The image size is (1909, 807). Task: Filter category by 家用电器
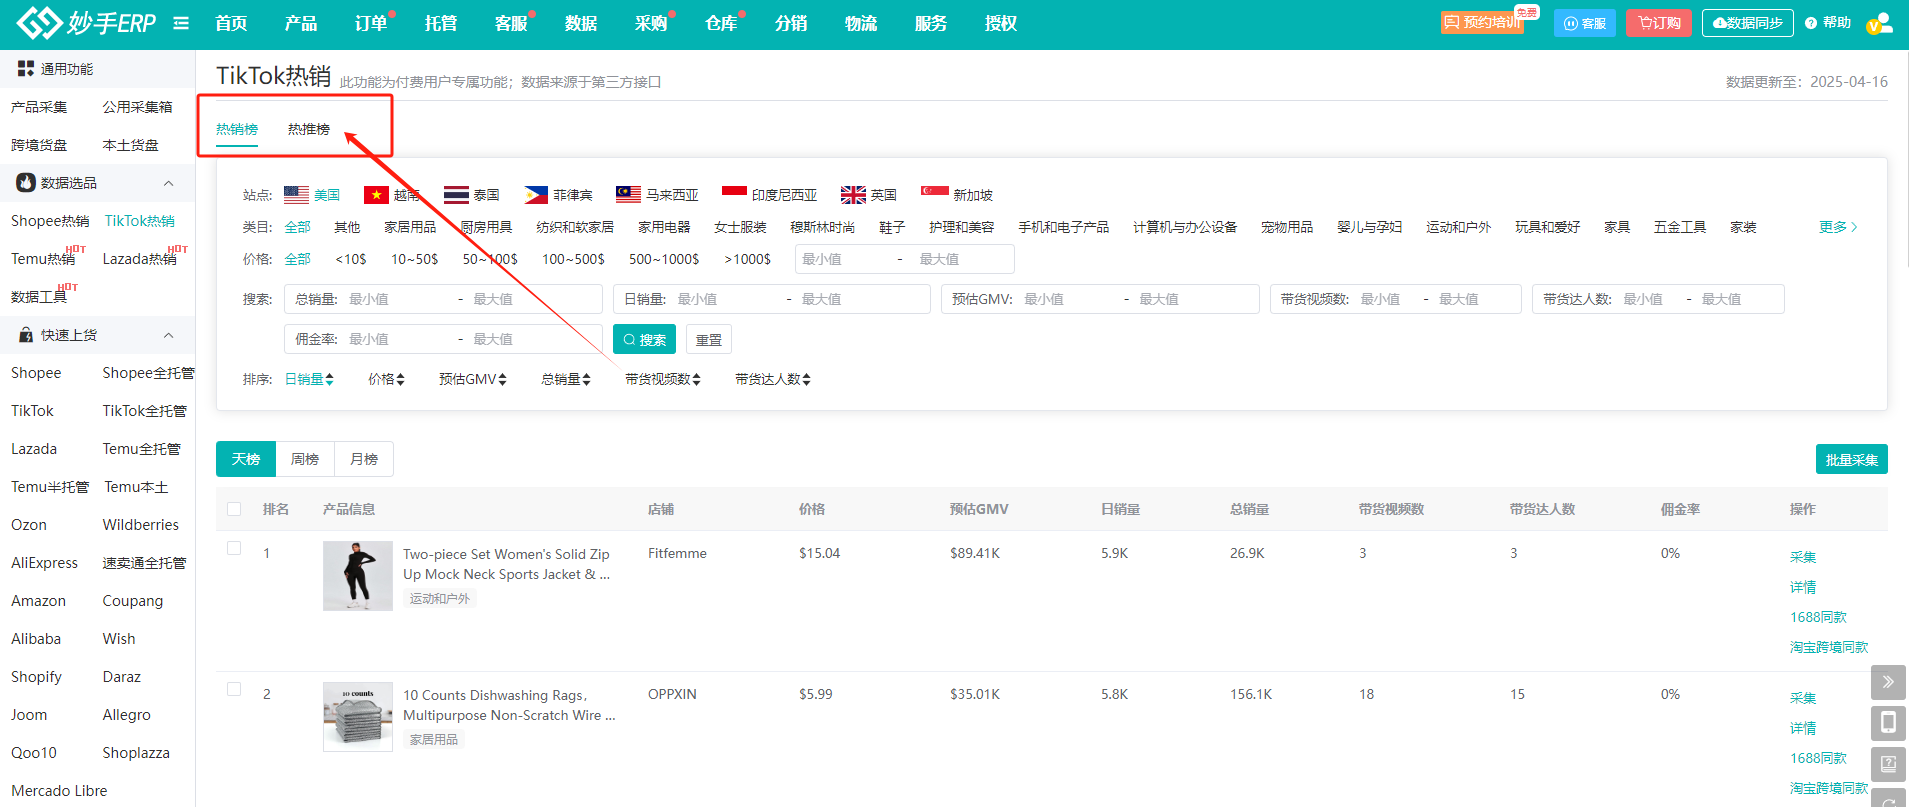664,227
